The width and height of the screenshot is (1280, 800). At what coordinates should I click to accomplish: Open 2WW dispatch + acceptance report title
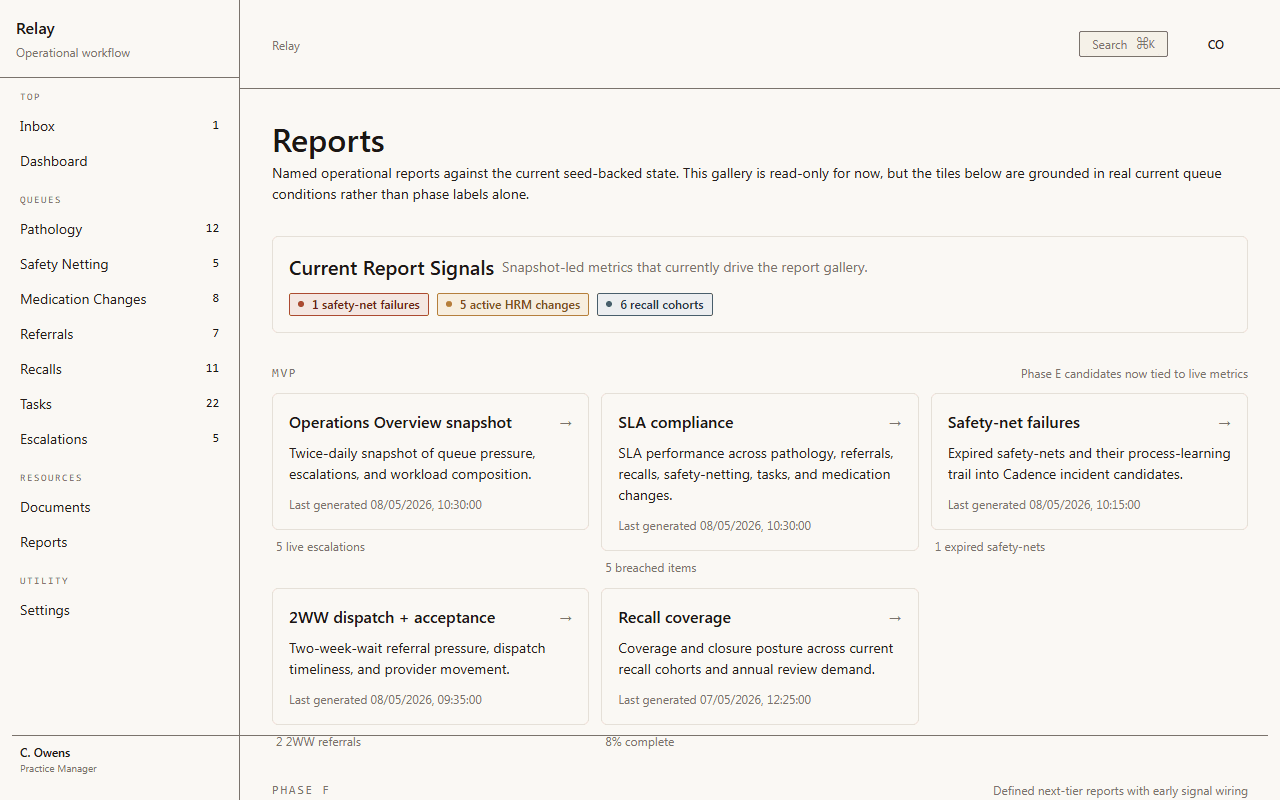(392, 618)
